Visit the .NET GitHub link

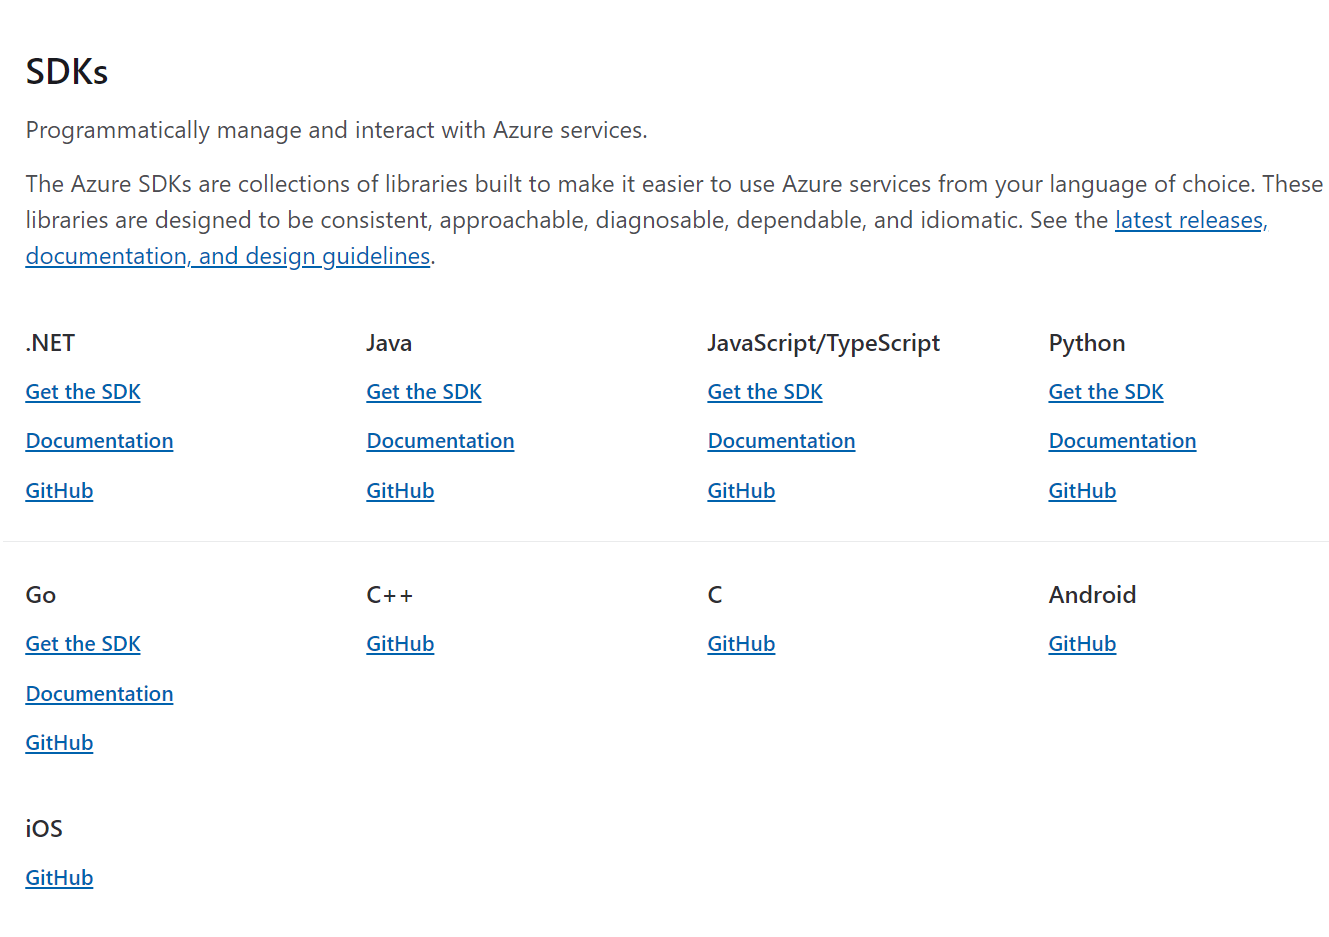(59, 491)
